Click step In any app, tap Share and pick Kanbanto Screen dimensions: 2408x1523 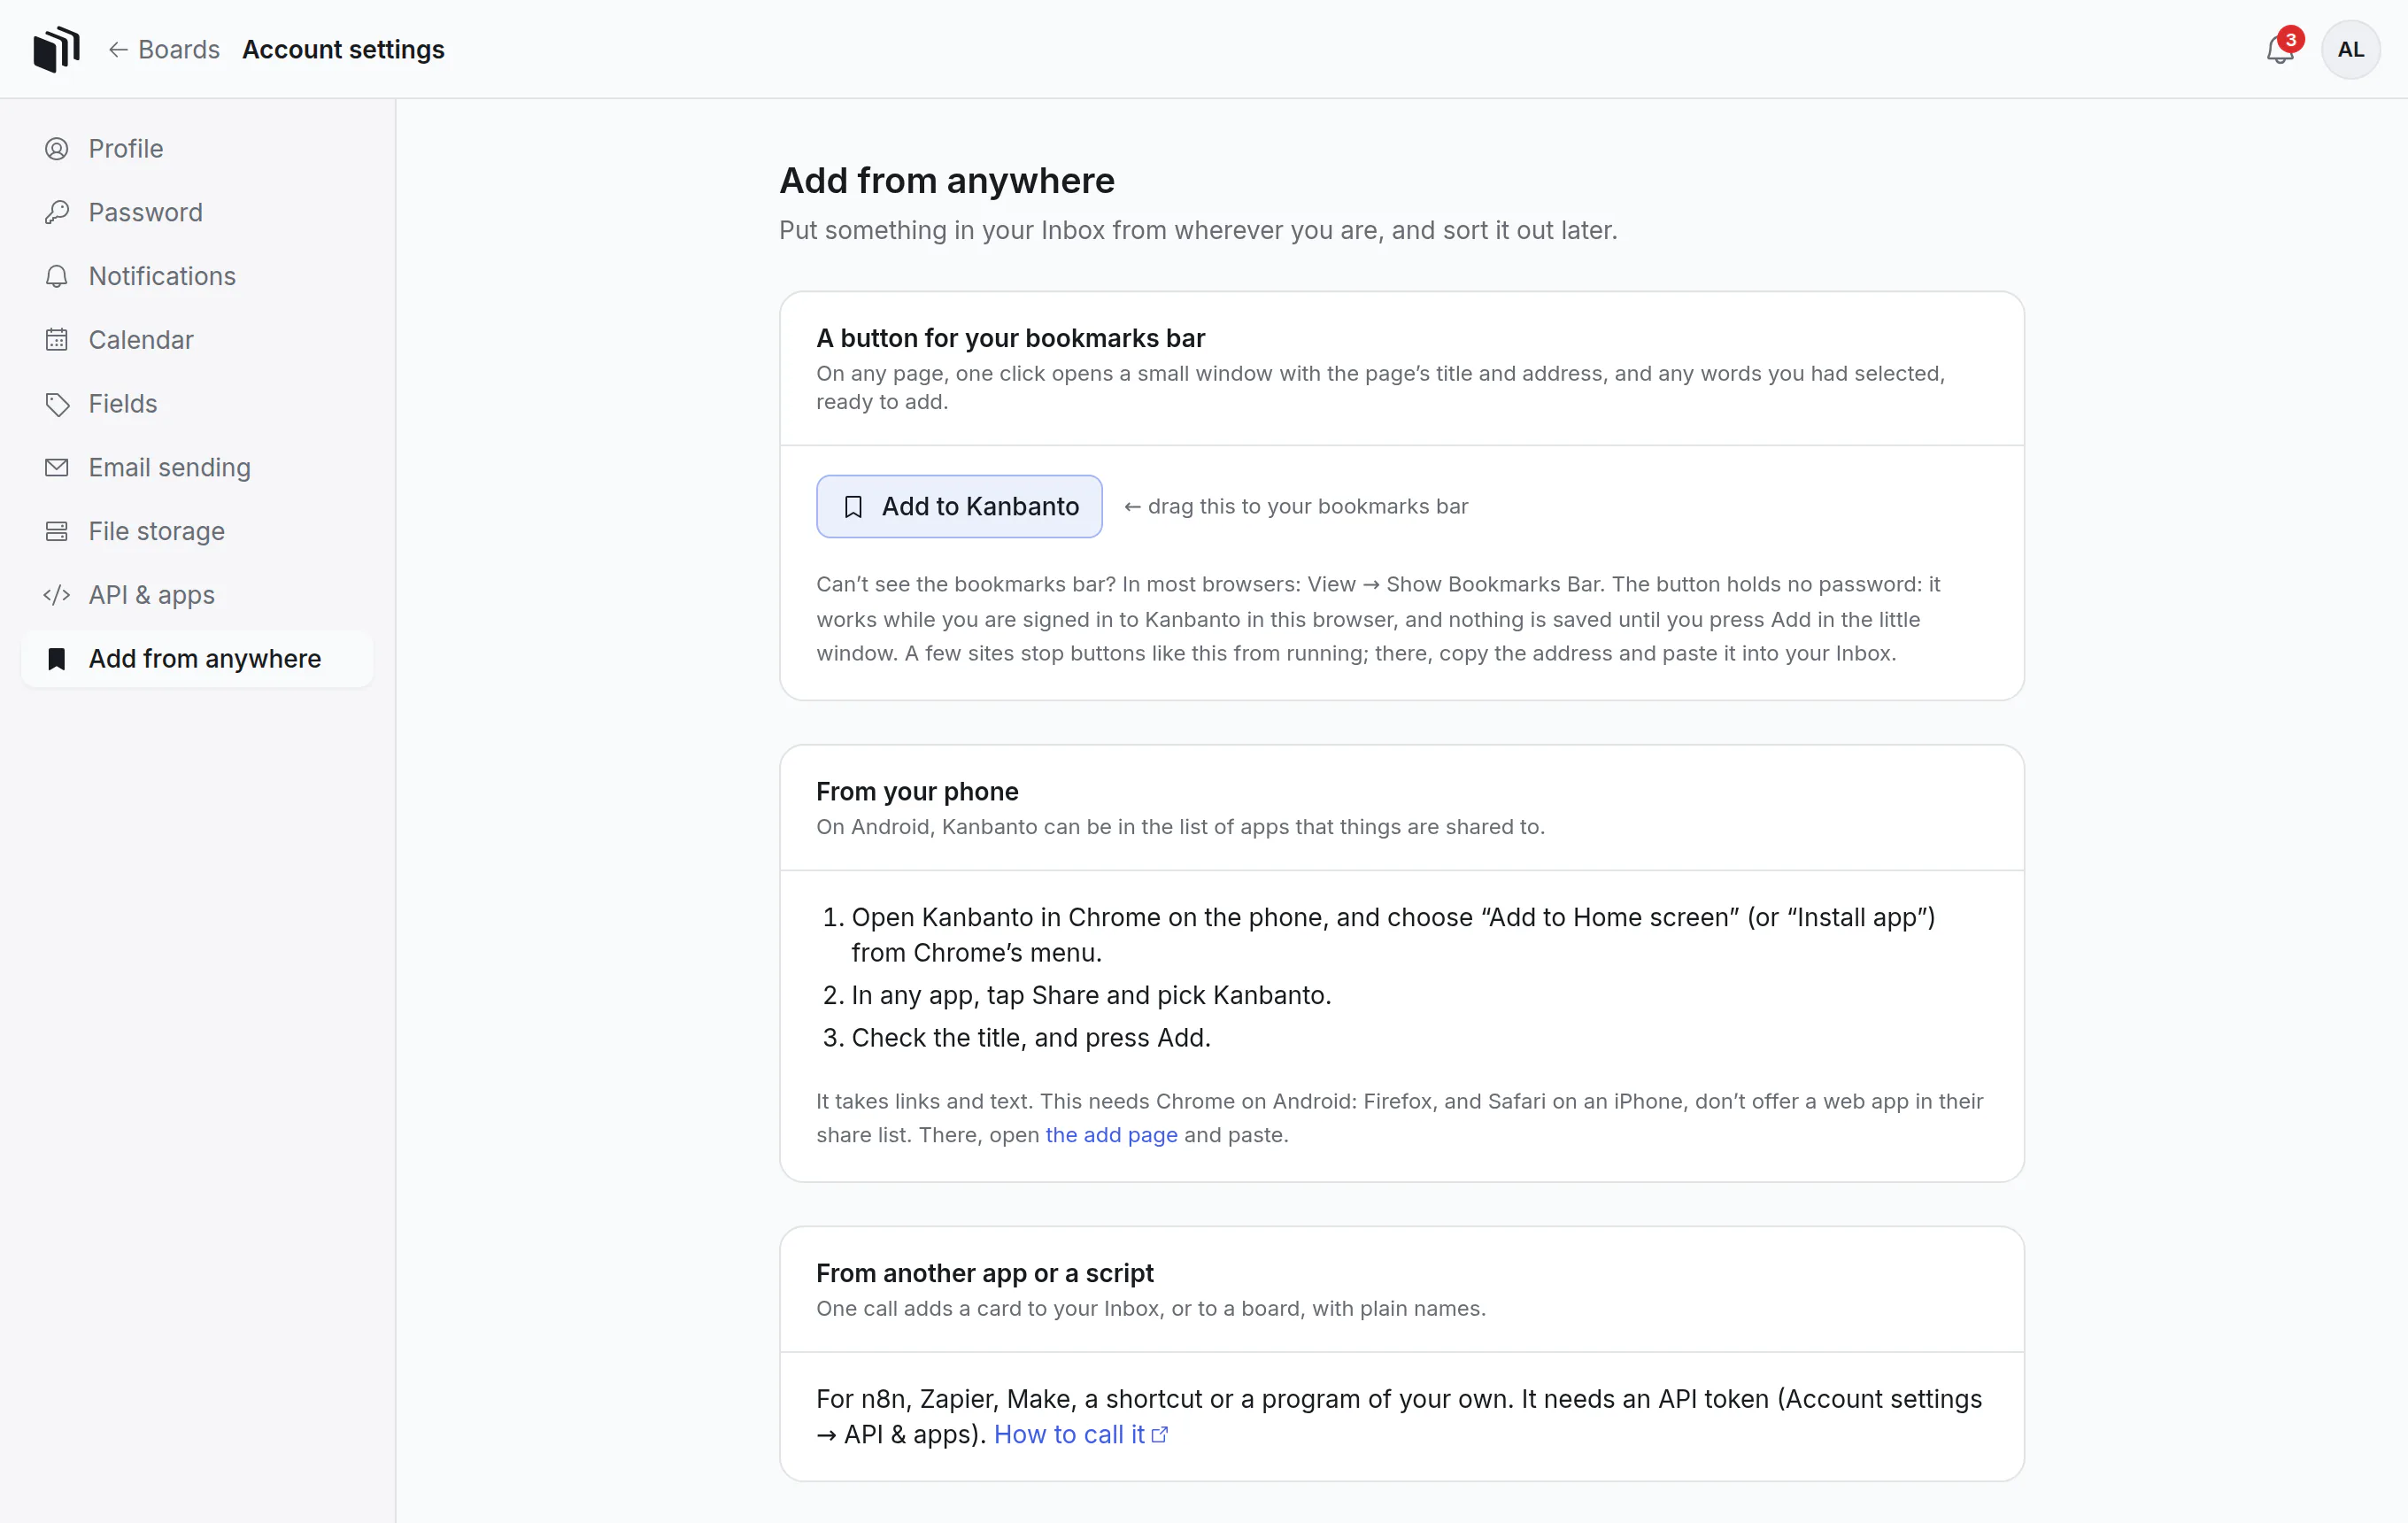[1091, 996]
